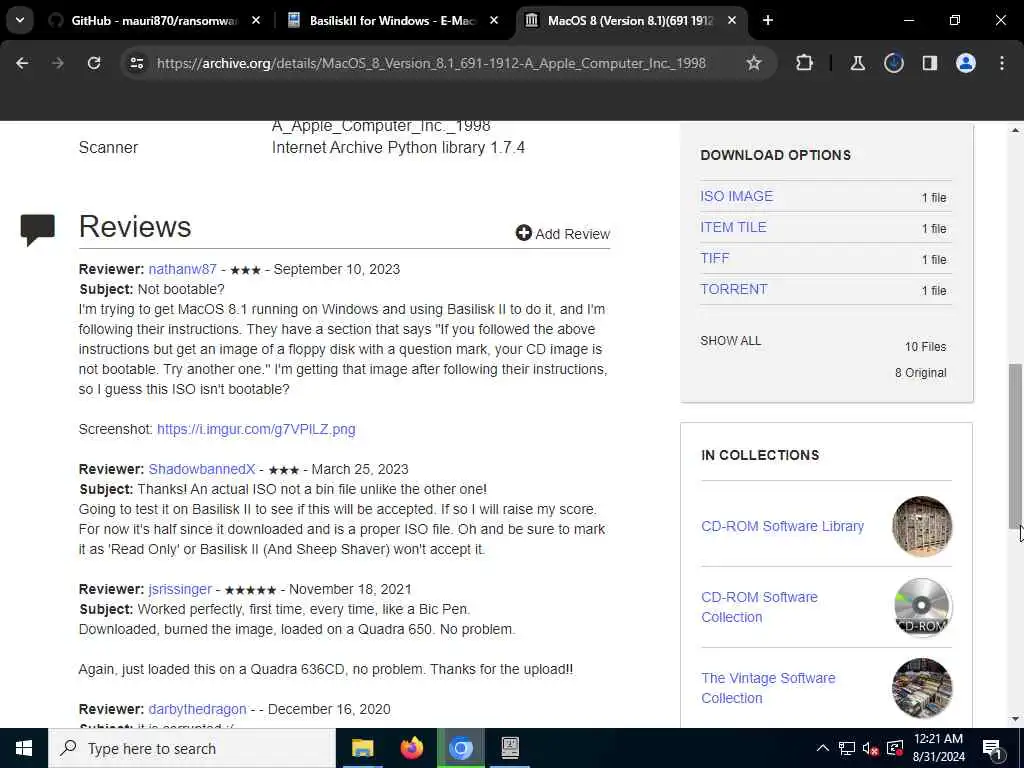The image size is (1024, 768).
Task: Click scrollbar down arrow
Action: pyautogui.click(x=1014, y=720)
